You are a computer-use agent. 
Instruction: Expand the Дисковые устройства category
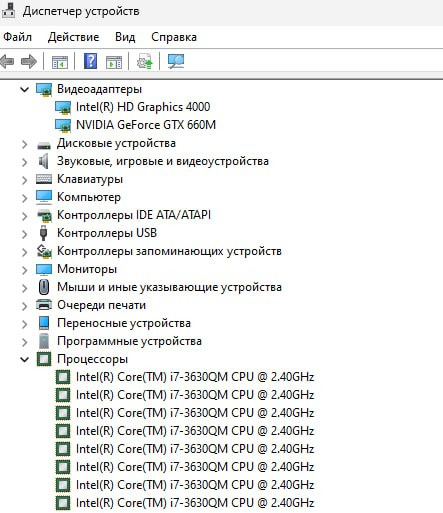coord(24,144)
